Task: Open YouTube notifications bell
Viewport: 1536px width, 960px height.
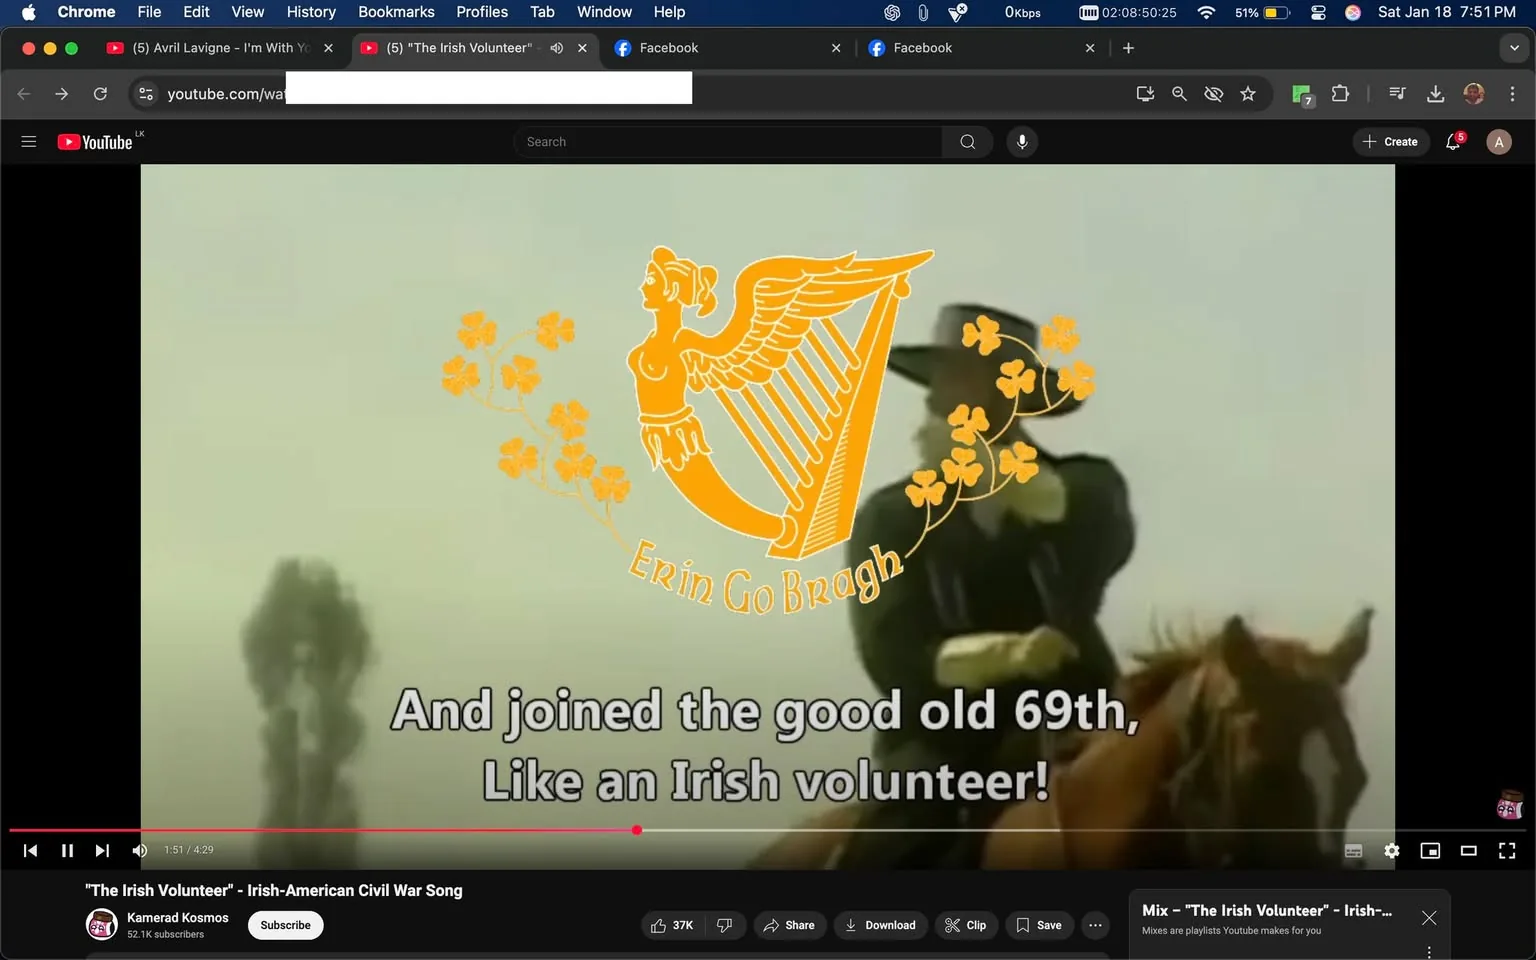Action: (1452, 141)
